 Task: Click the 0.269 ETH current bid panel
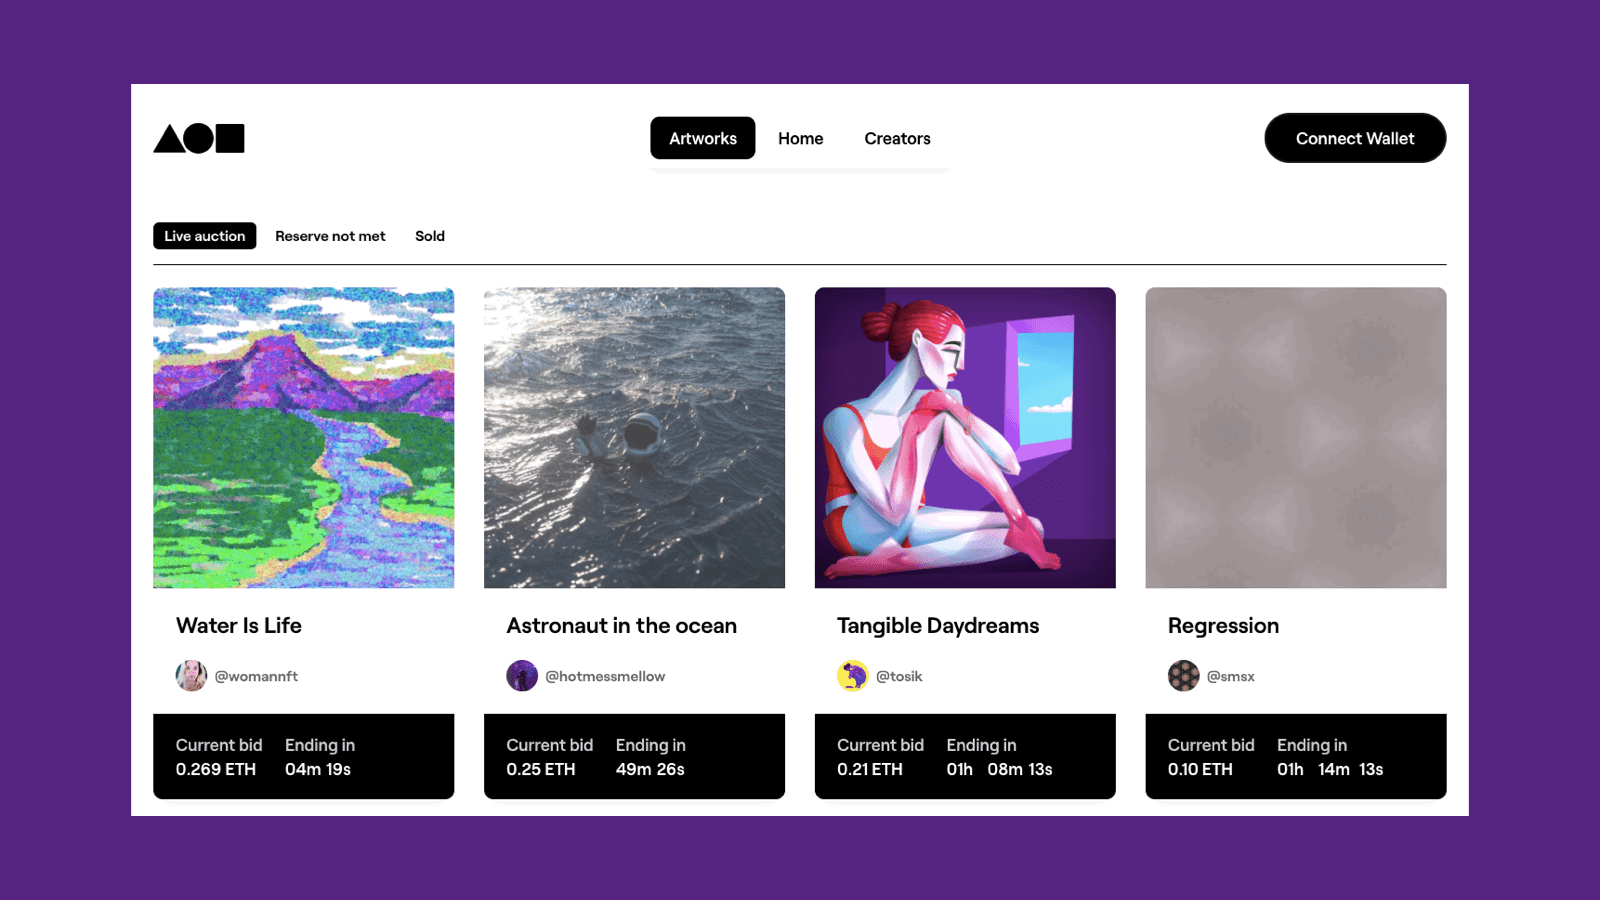pos(304,757)
